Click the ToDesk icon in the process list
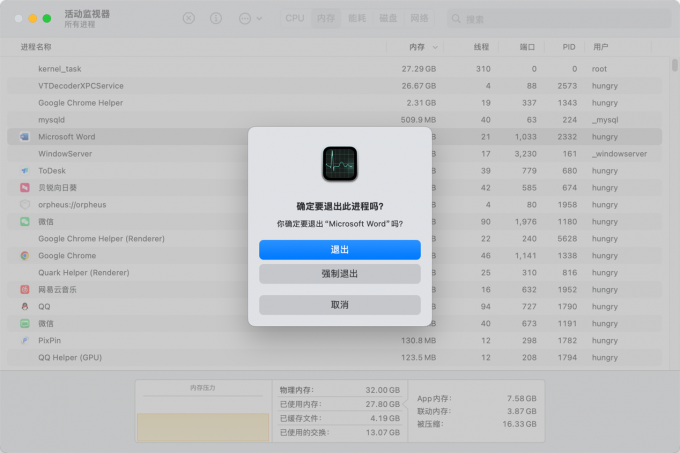The image size is (680, 453). pyautogui.click(x=24, y=171)
